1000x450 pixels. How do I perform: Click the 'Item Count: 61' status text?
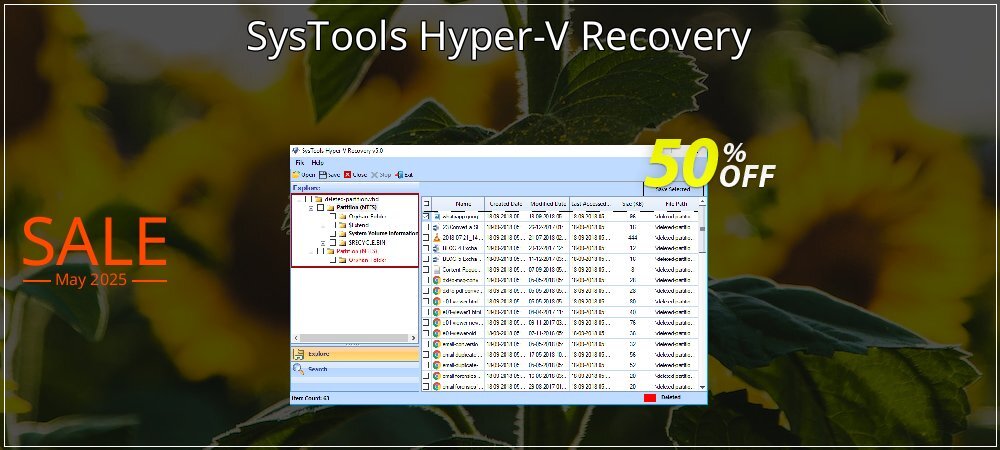tap(311, 398)
